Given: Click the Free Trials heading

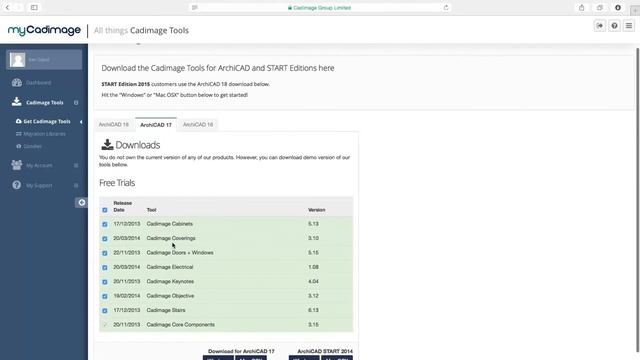Looking at the screenshot, I should point(117,183).
